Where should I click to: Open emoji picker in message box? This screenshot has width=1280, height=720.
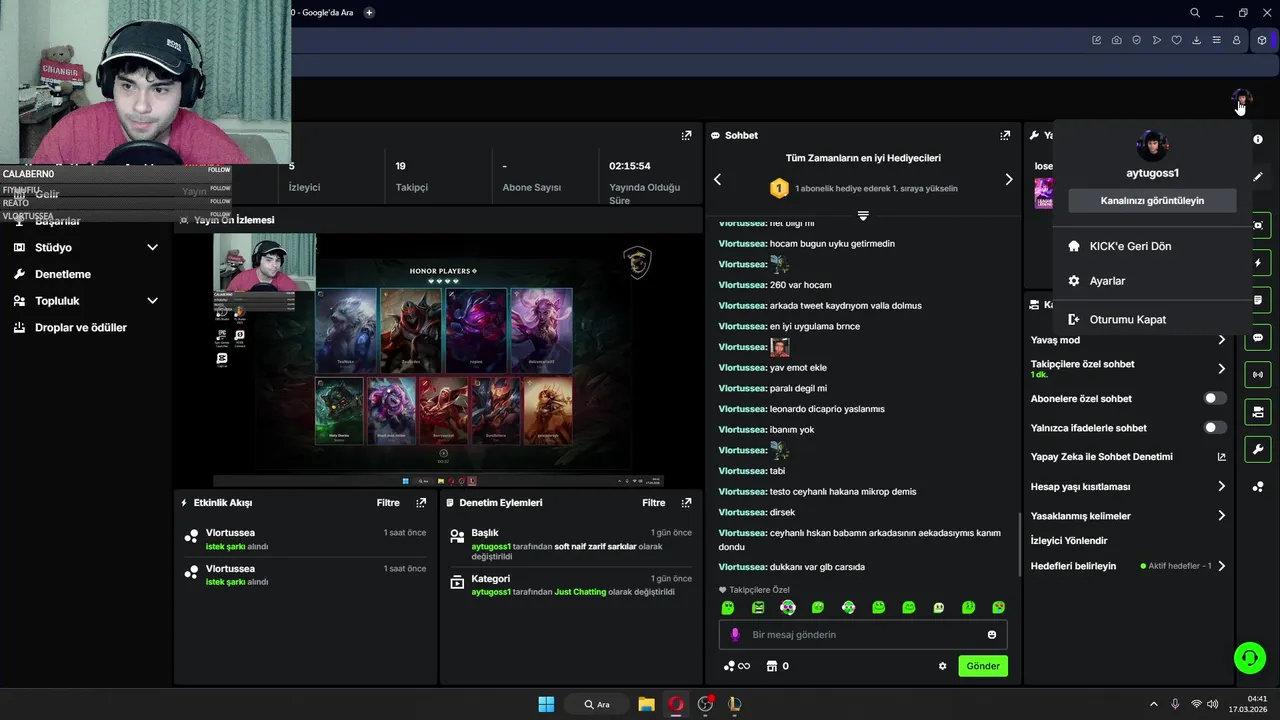pyautogui.click(x=992, y=635)
